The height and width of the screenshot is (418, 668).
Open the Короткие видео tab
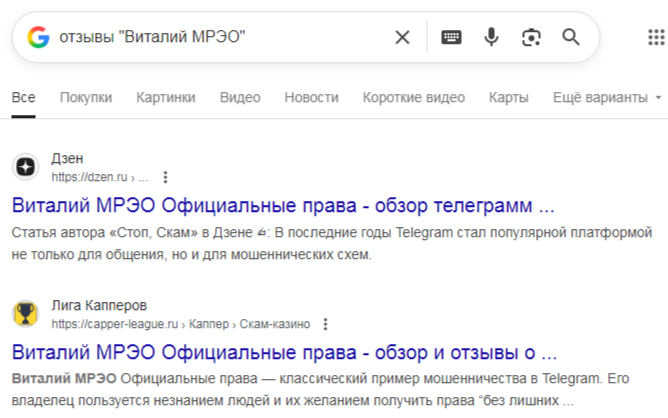(x=413, y=97)
